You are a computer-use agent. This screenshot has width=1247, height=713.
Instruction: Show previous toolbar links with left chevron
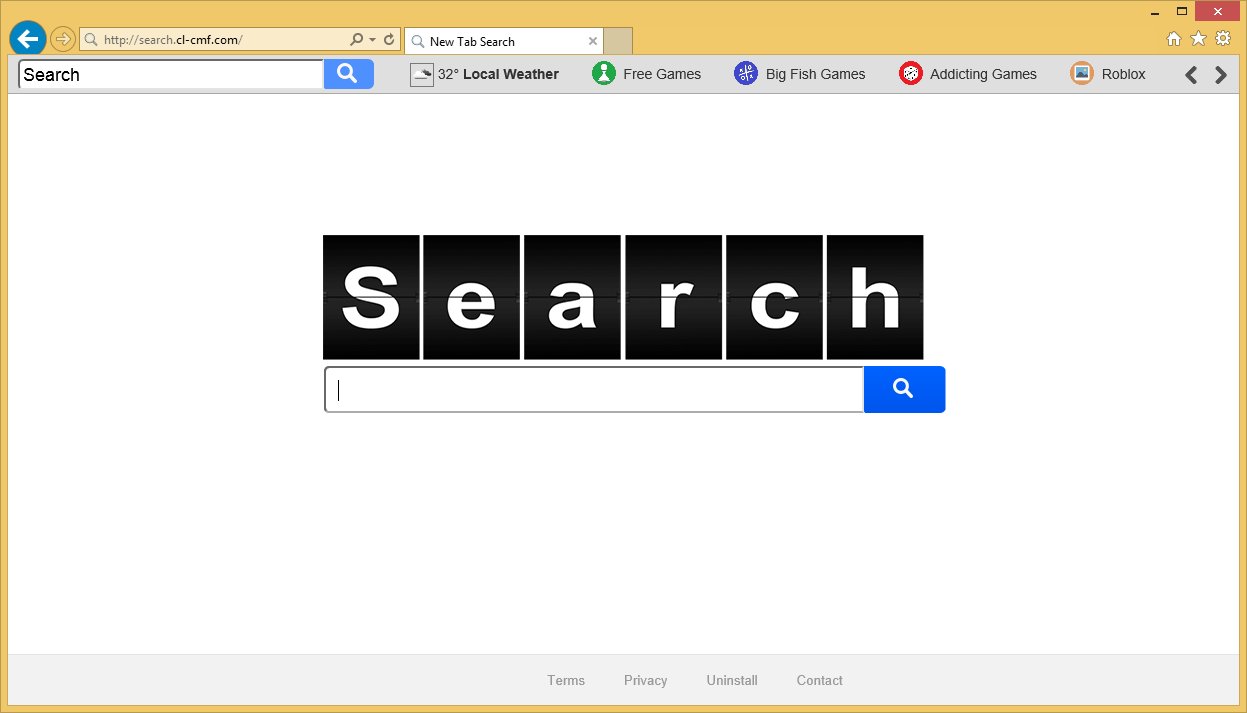(1191, 74)
